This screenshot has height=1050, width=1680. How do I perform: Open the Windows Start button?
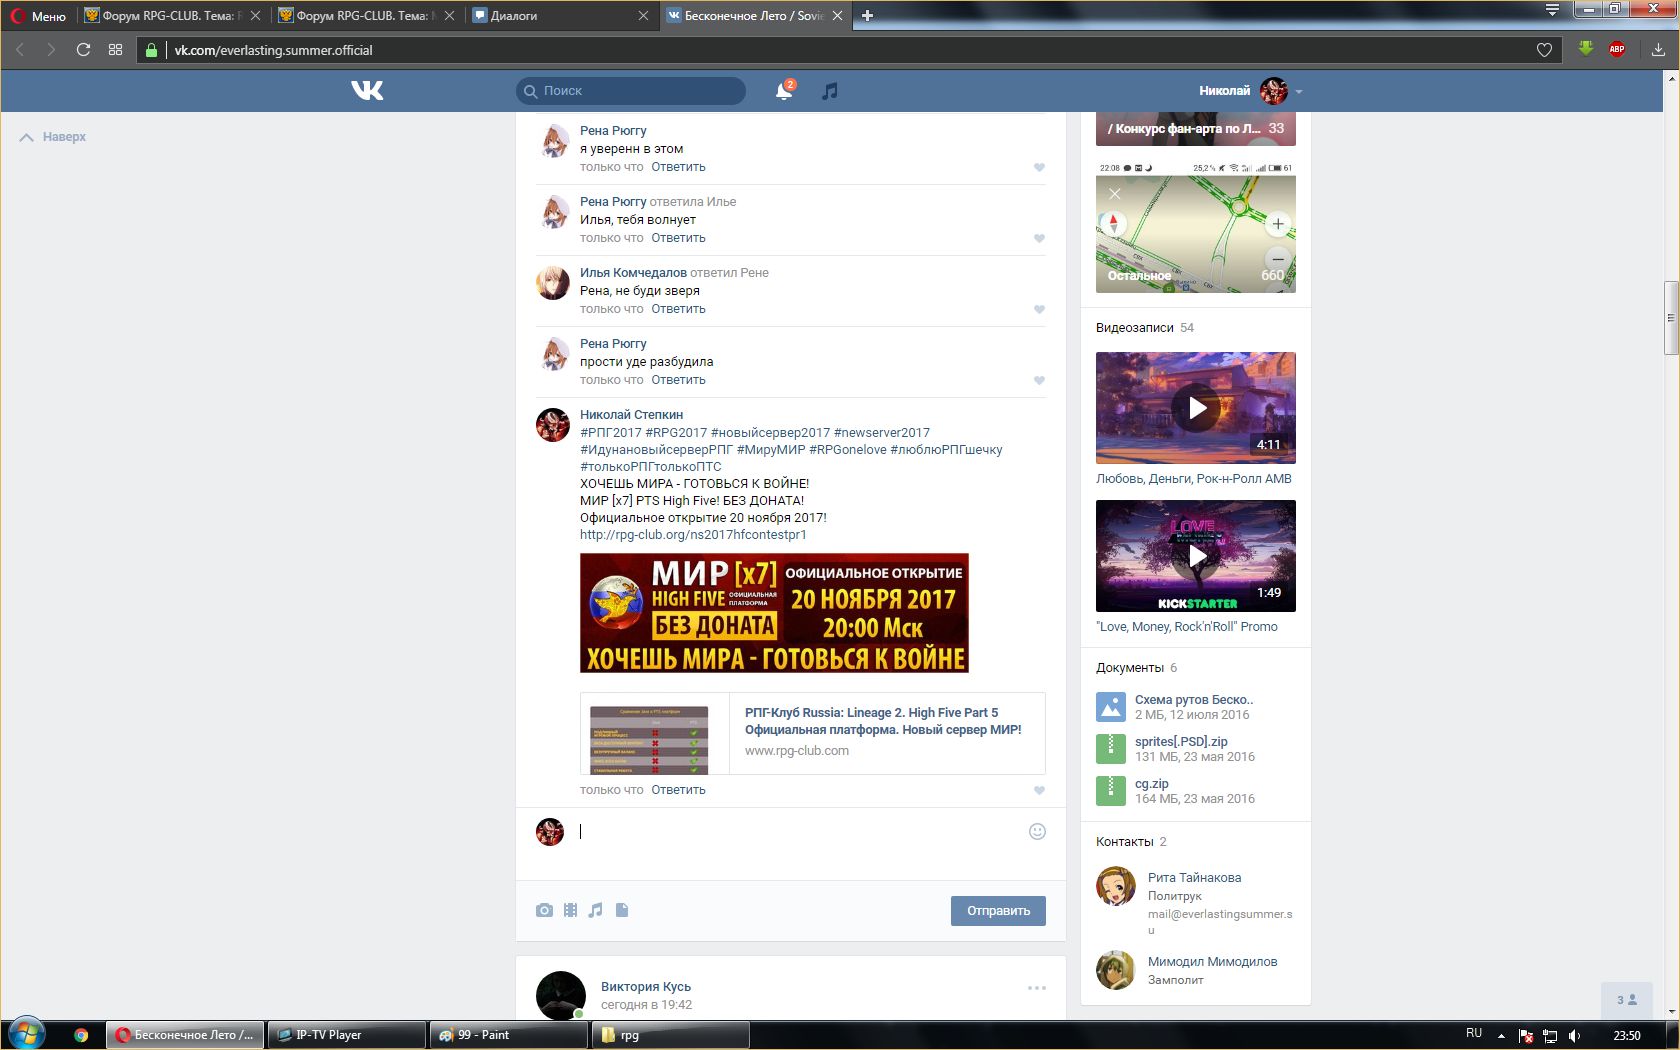coord(27,1035)
